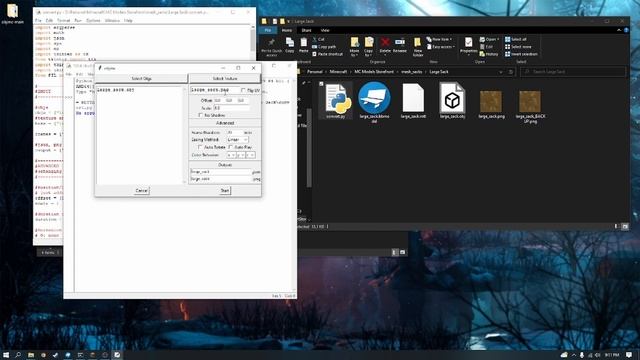Image resolution: width=640 pixels, height=360 pixels.
Task: Select the large_sack.obj file
Action: click(x=452, y=100)
